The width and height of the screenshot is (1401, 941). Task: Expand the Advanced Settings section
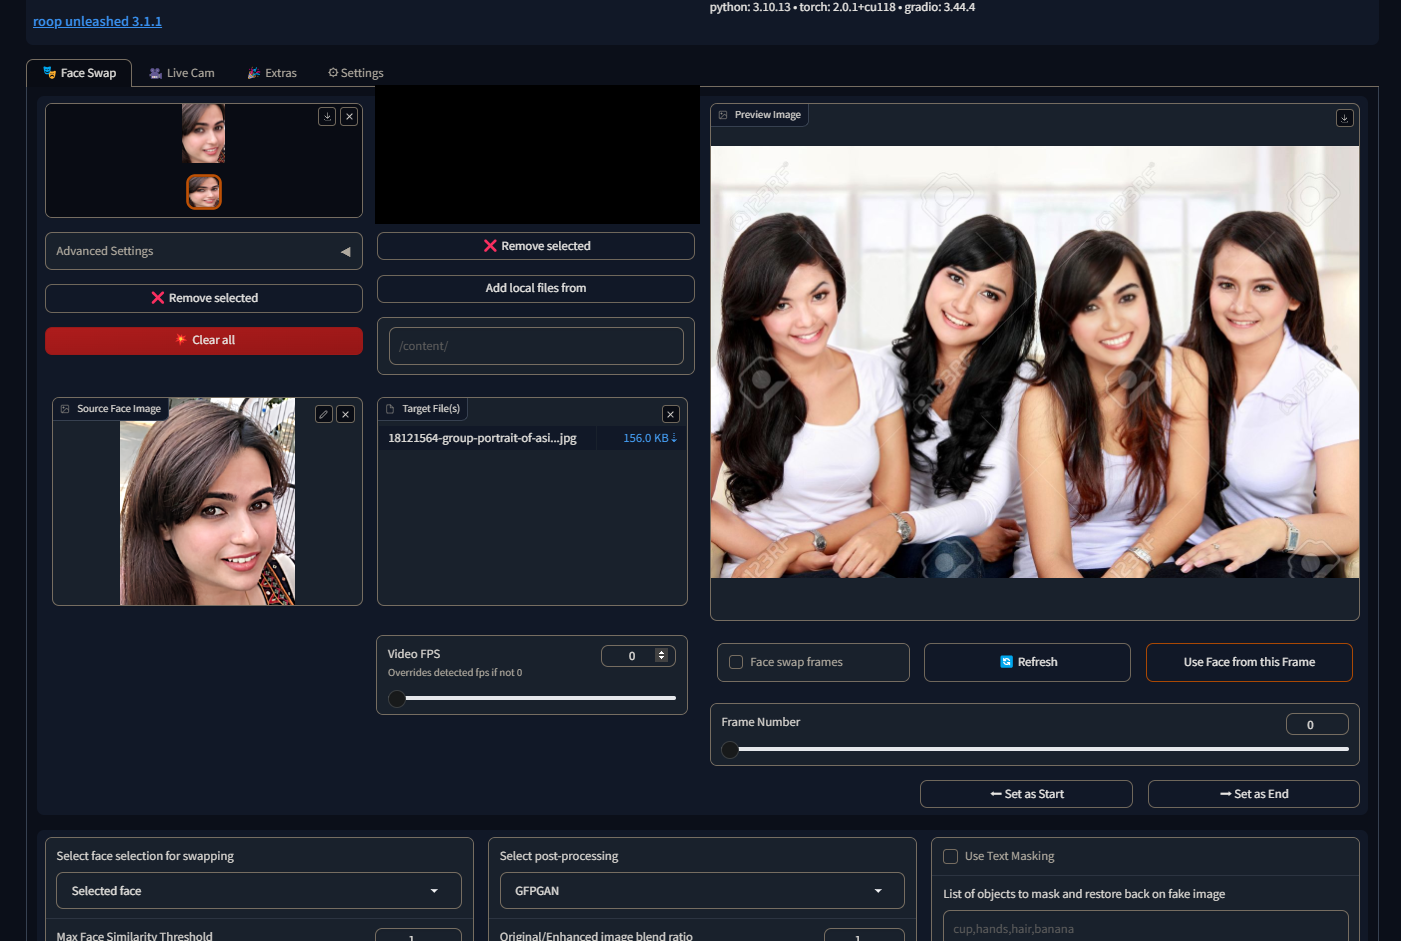tap(203, 250)
